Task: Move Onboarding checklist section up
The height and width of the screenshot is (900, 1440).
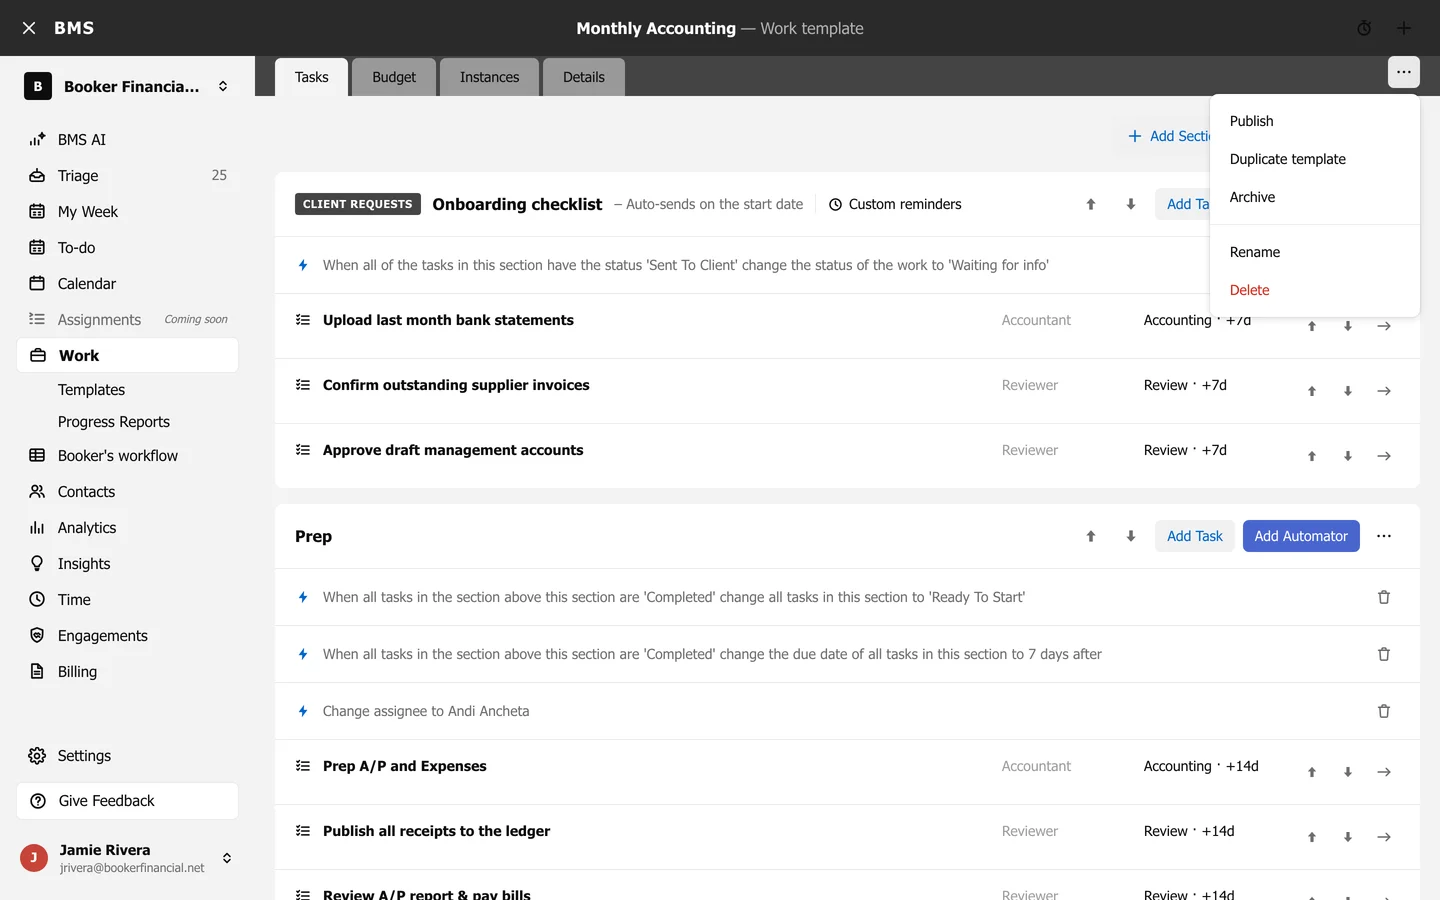Action: [x=1091, y=204]
